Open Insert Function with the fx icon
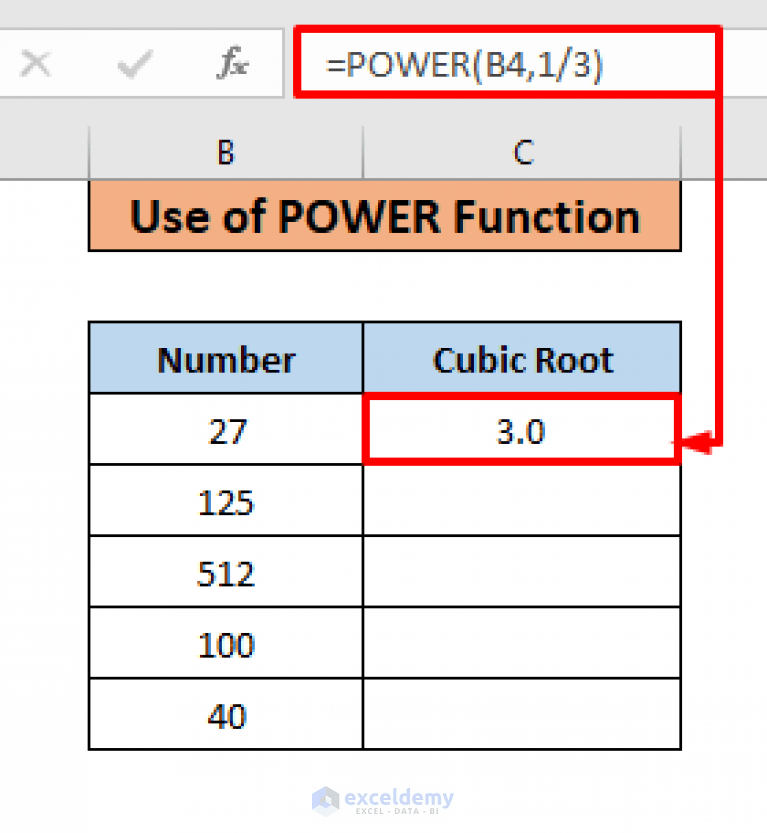Viewport: 767px width, 833px height. pyautogui.click(x=232, y=63)
